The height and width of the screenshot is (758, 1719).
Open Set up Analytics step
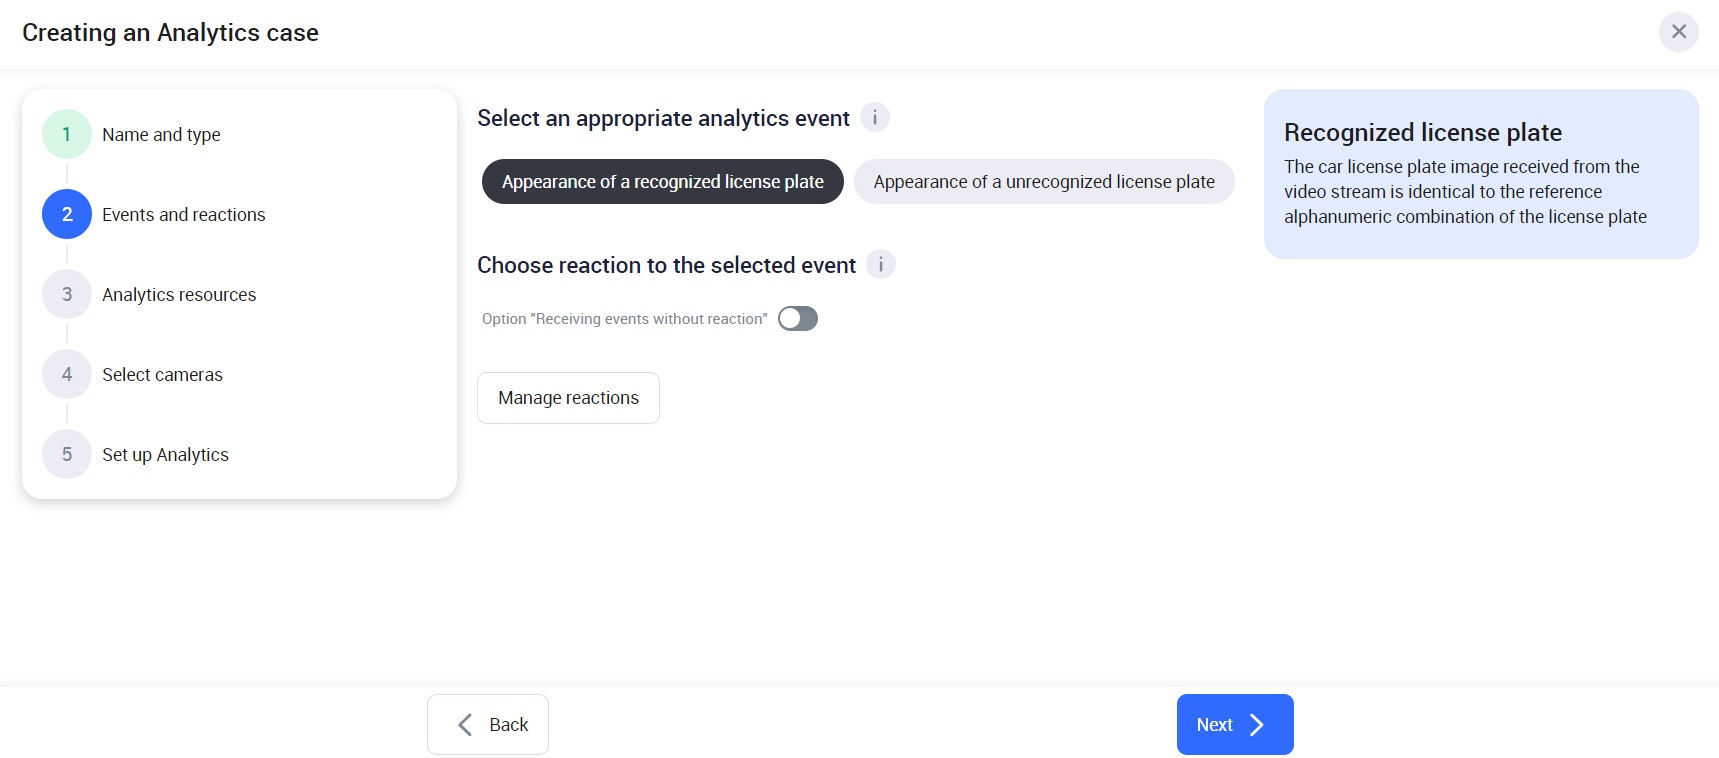coord(165,455)
